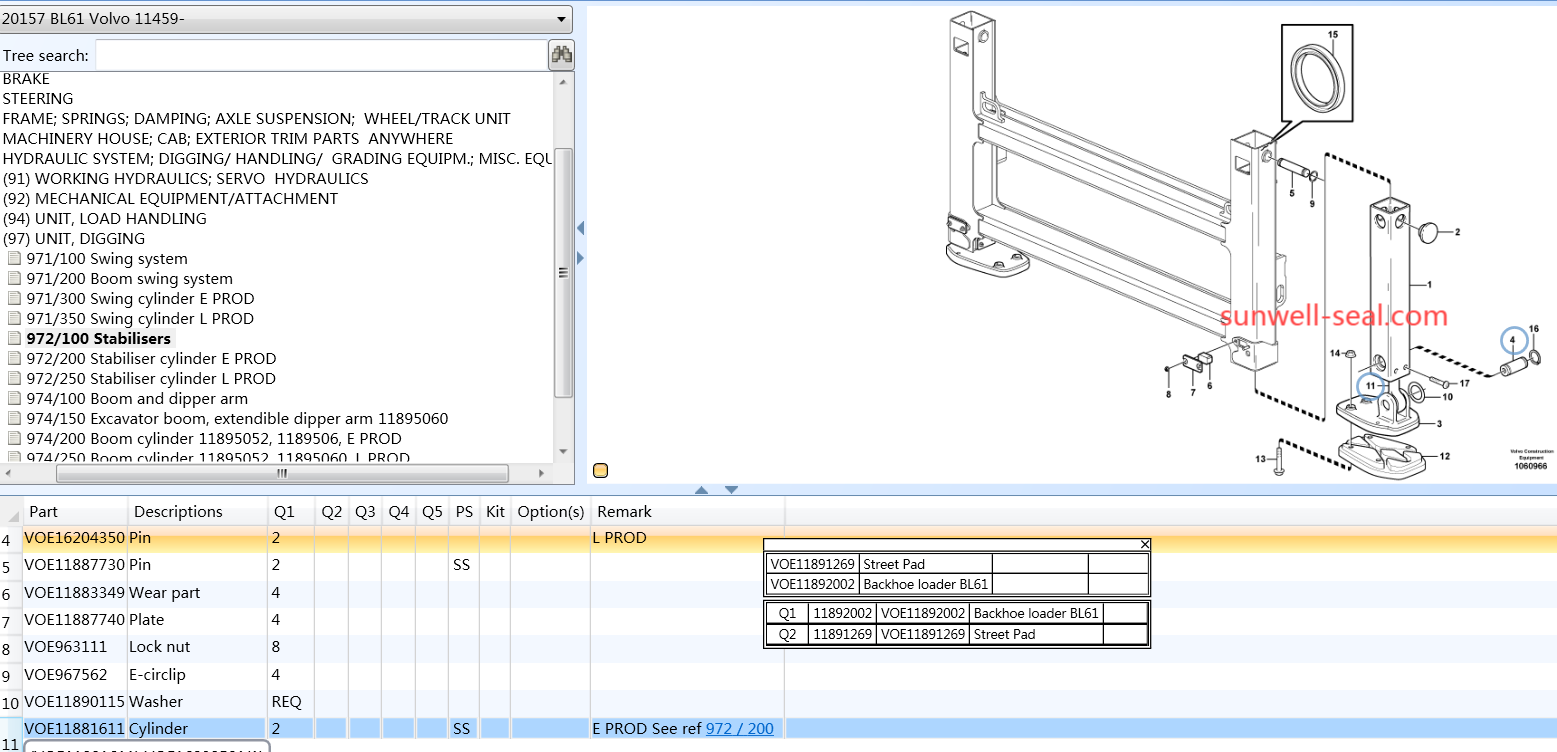1557x752 pixels.
Task: Collapse left panel with upper splitter arrow
Action: tap(580, 229)
